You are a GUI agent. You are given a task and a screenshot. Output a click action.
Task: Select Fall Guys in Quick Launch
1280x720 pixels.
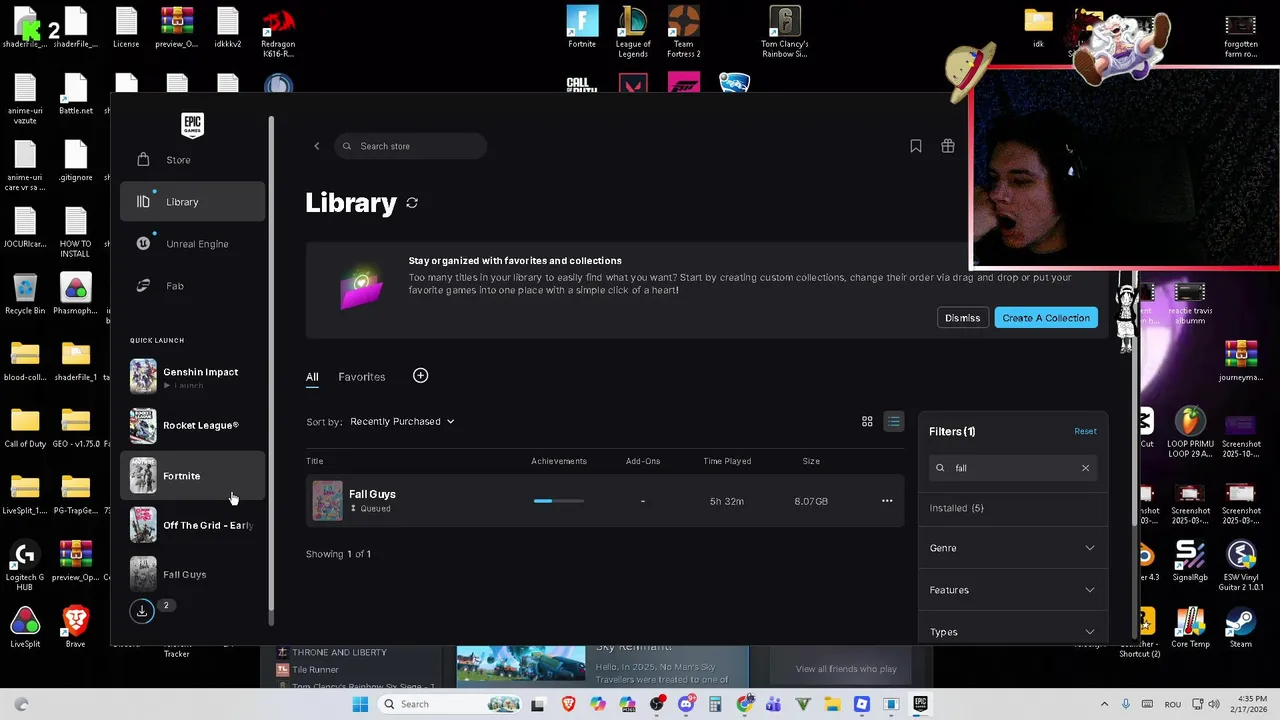click(x=192, y=574)
